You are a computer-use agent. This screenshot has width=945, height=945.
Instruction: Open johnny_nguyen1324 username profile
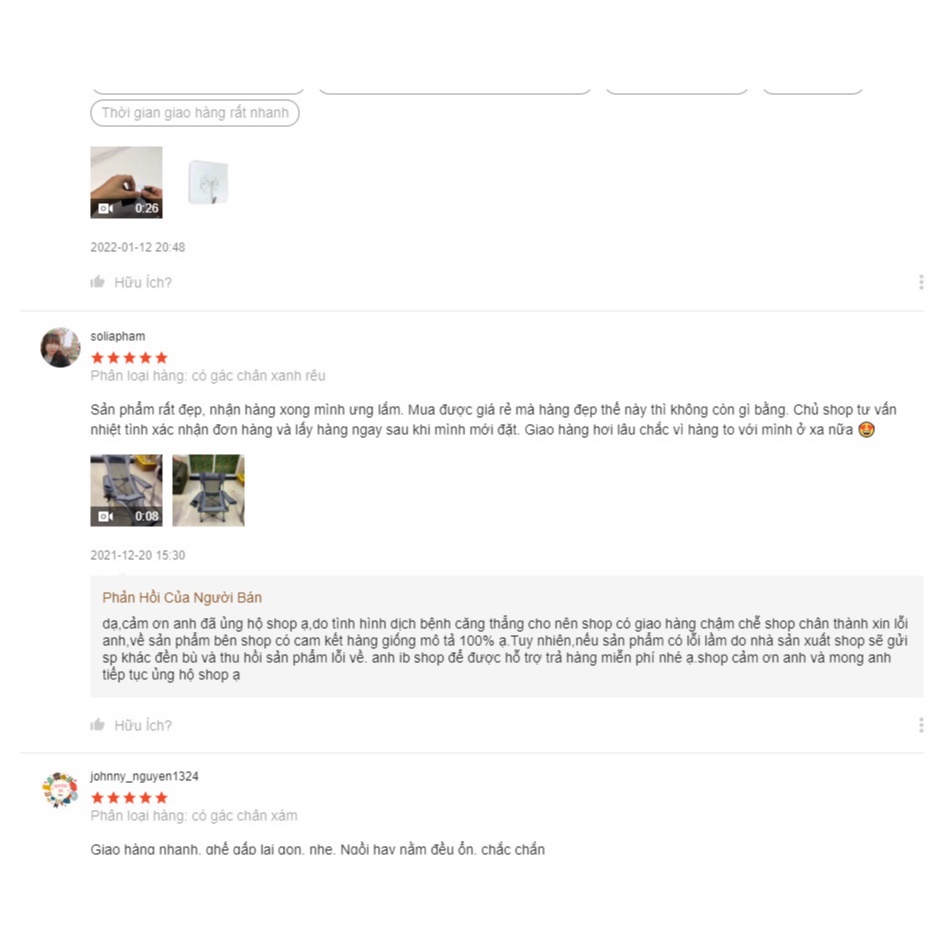(x=144, y=776)
